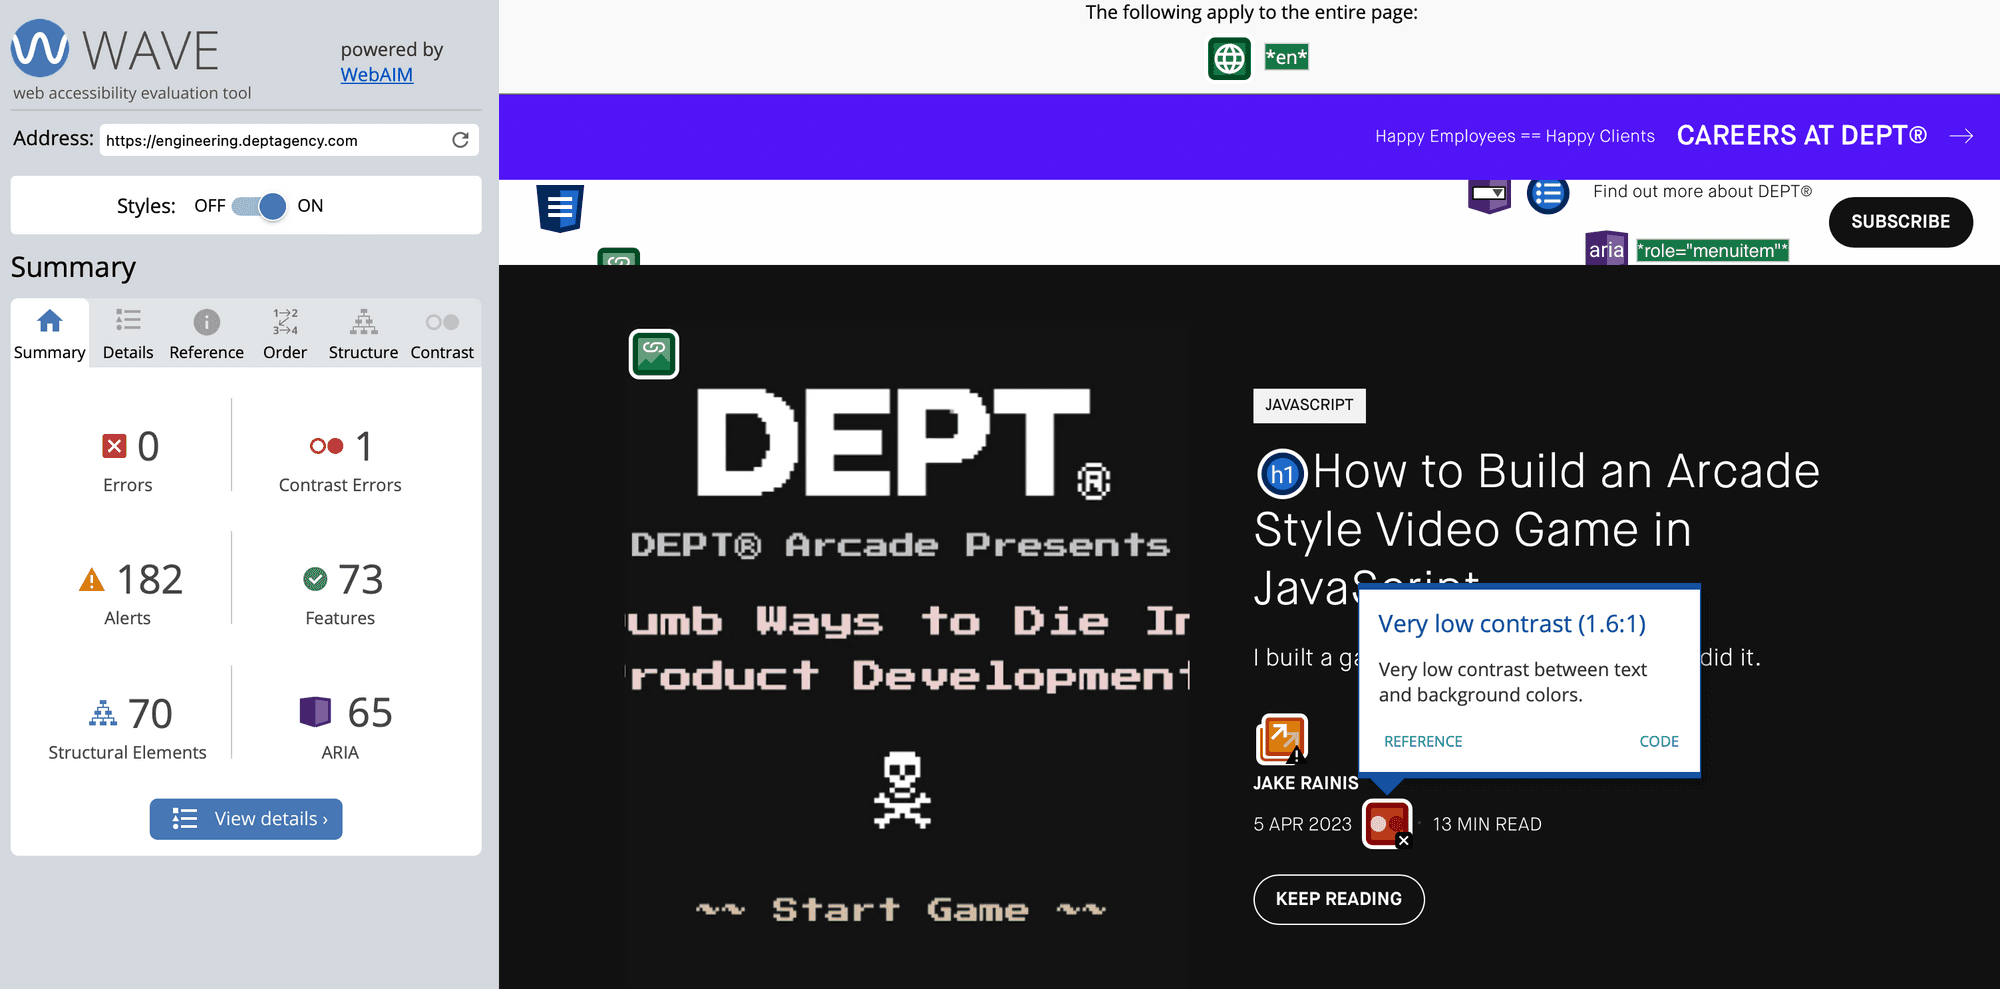Click the red contrast error icon
The height and width of the screenshot is (989, 2000).
1387,824
